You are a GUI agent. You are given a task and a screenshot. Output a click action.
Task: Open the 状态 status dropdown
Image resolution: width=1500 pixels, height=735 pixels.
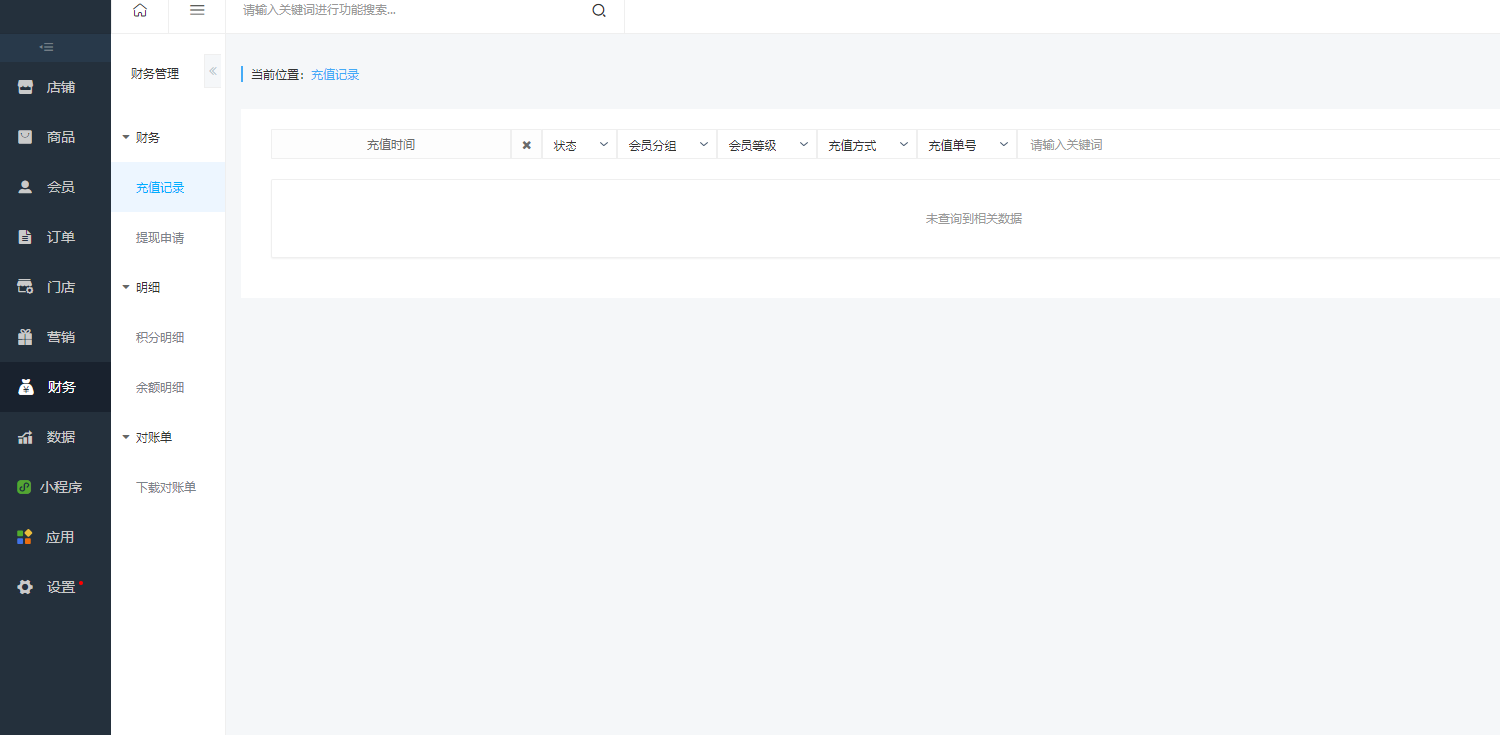(580, 145)
